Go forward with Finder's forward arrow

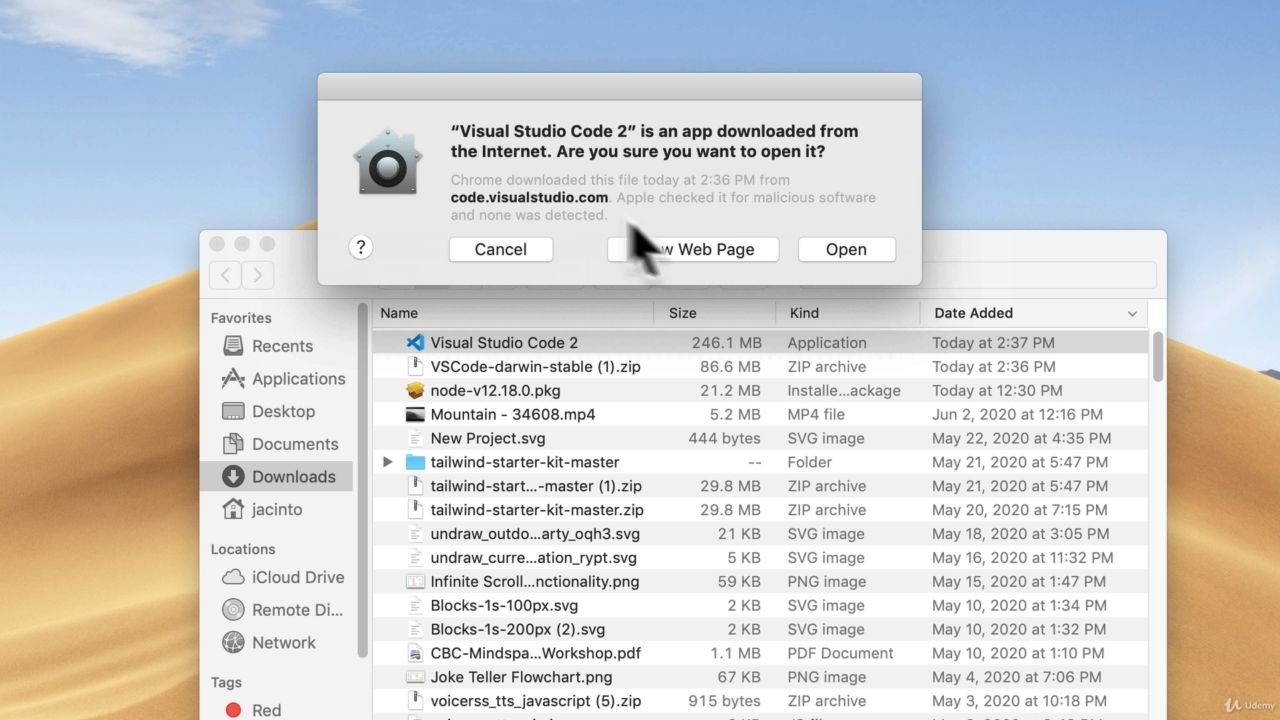point(257,274)
